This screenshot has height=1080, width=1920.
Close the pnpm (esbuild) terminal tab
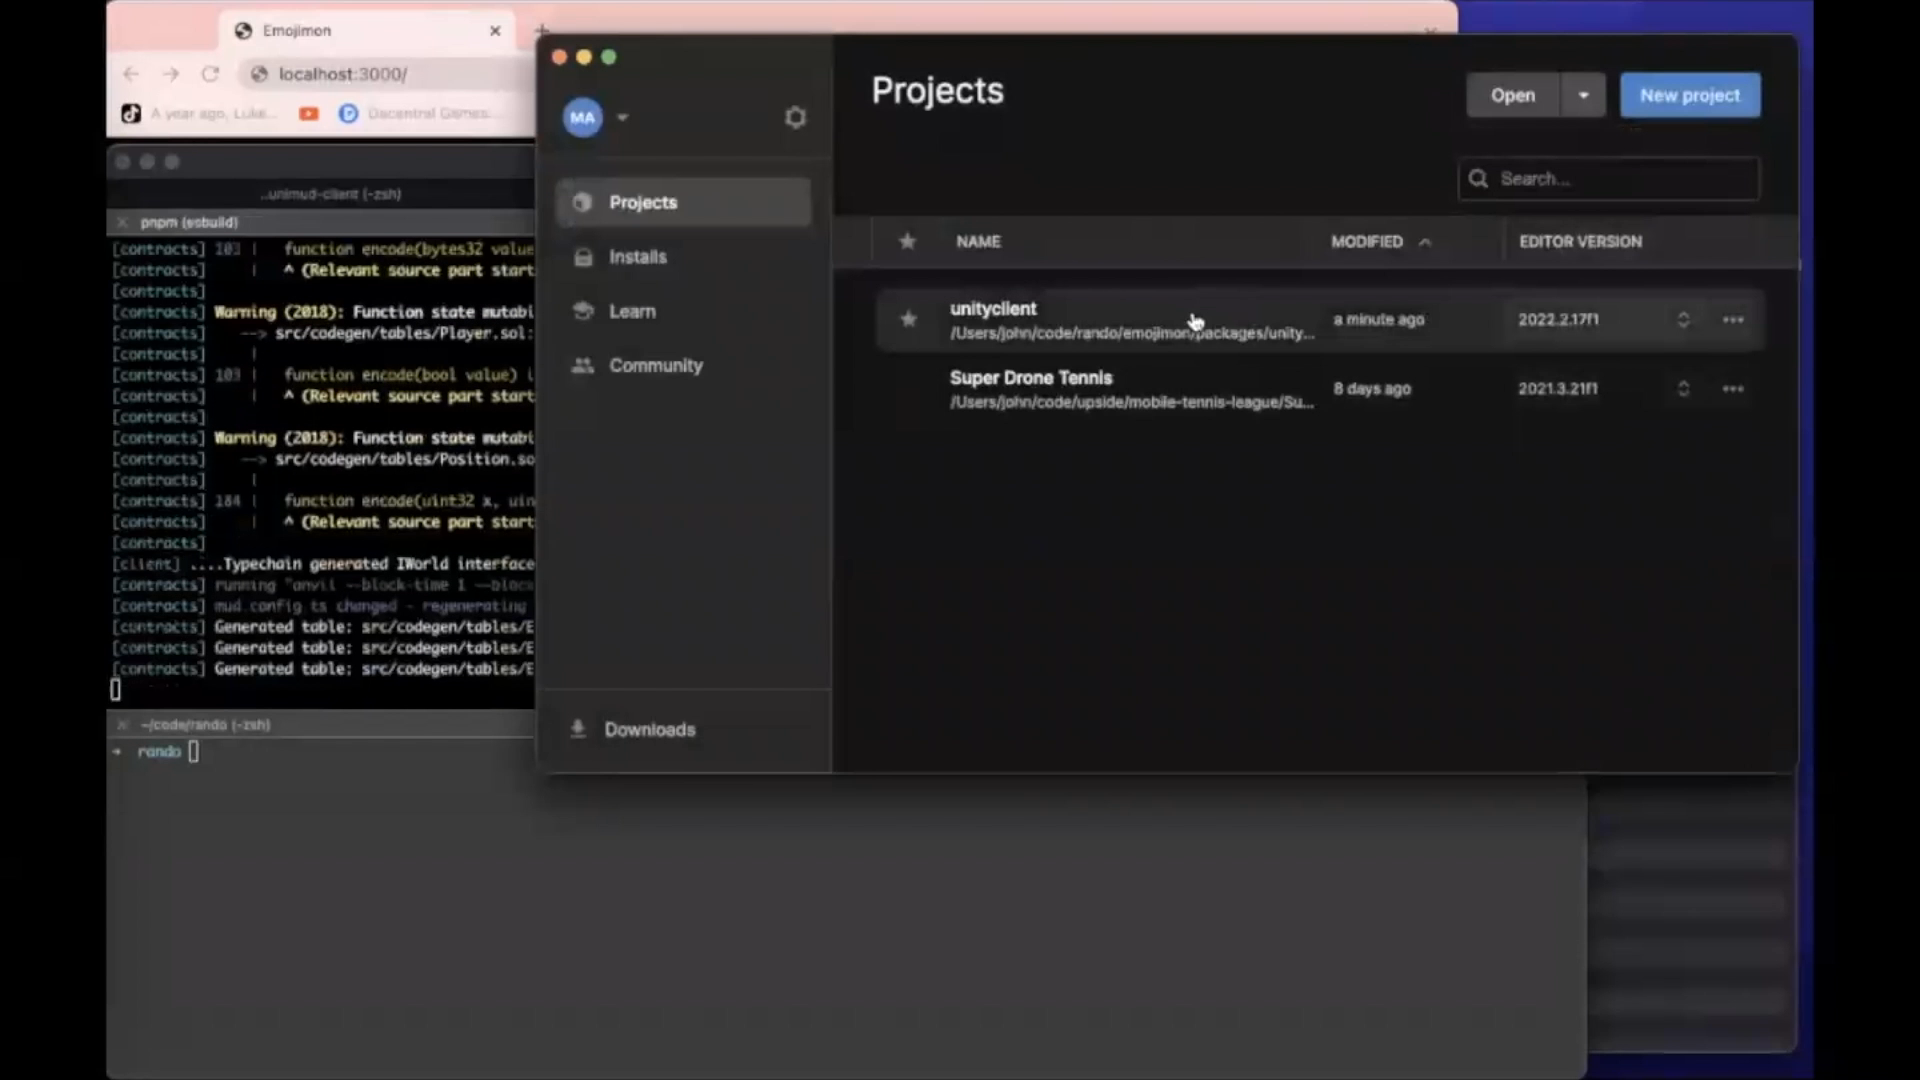pyautogui.click(x=122, y=222)
